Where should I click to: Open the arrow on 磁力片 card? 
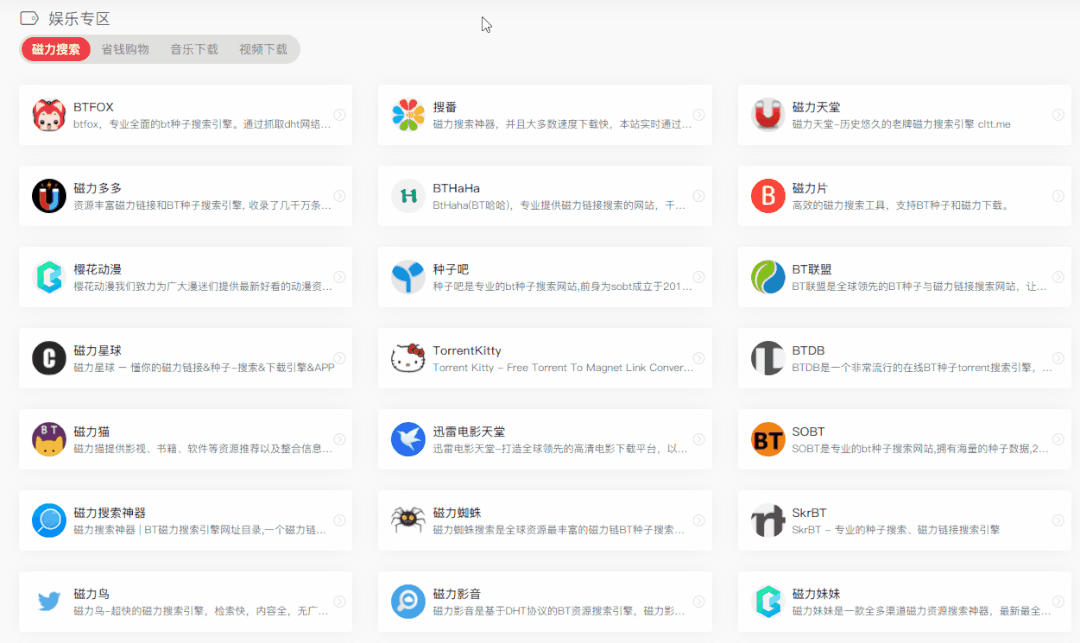(1058, 196)
